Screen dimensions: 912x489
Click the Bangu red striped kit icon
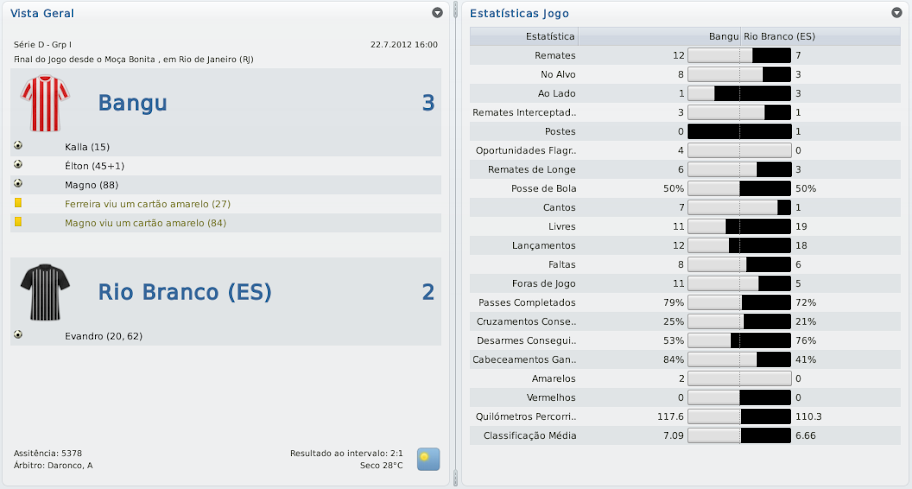click(45, 103)
